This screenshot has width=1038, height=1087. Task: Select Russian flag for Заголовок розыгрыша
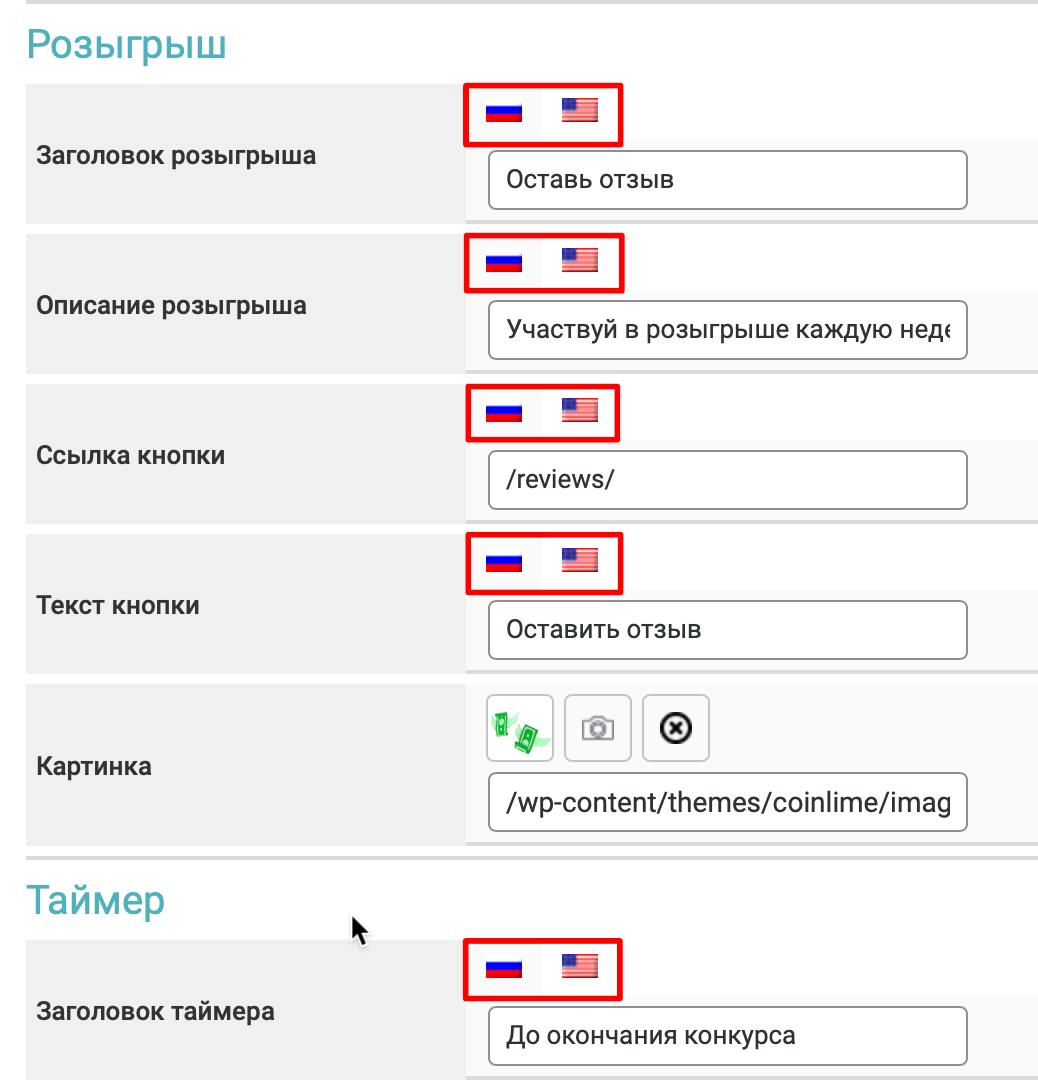point(504,112)
